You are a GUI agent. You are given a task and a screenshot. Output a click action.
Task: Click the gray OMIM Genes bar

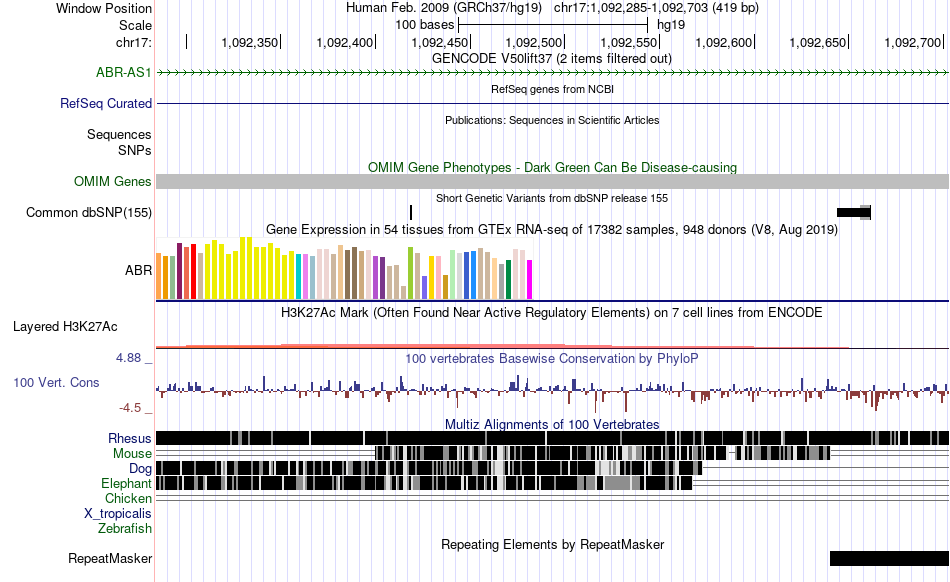tap(553, 182)
